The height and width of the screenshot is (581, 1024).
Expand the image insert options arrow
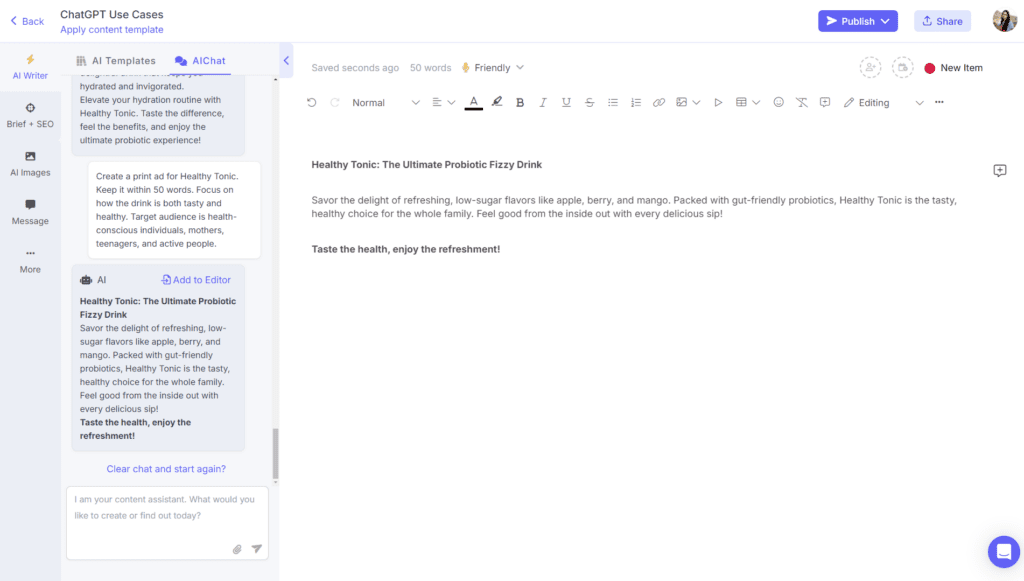(696, 102)
